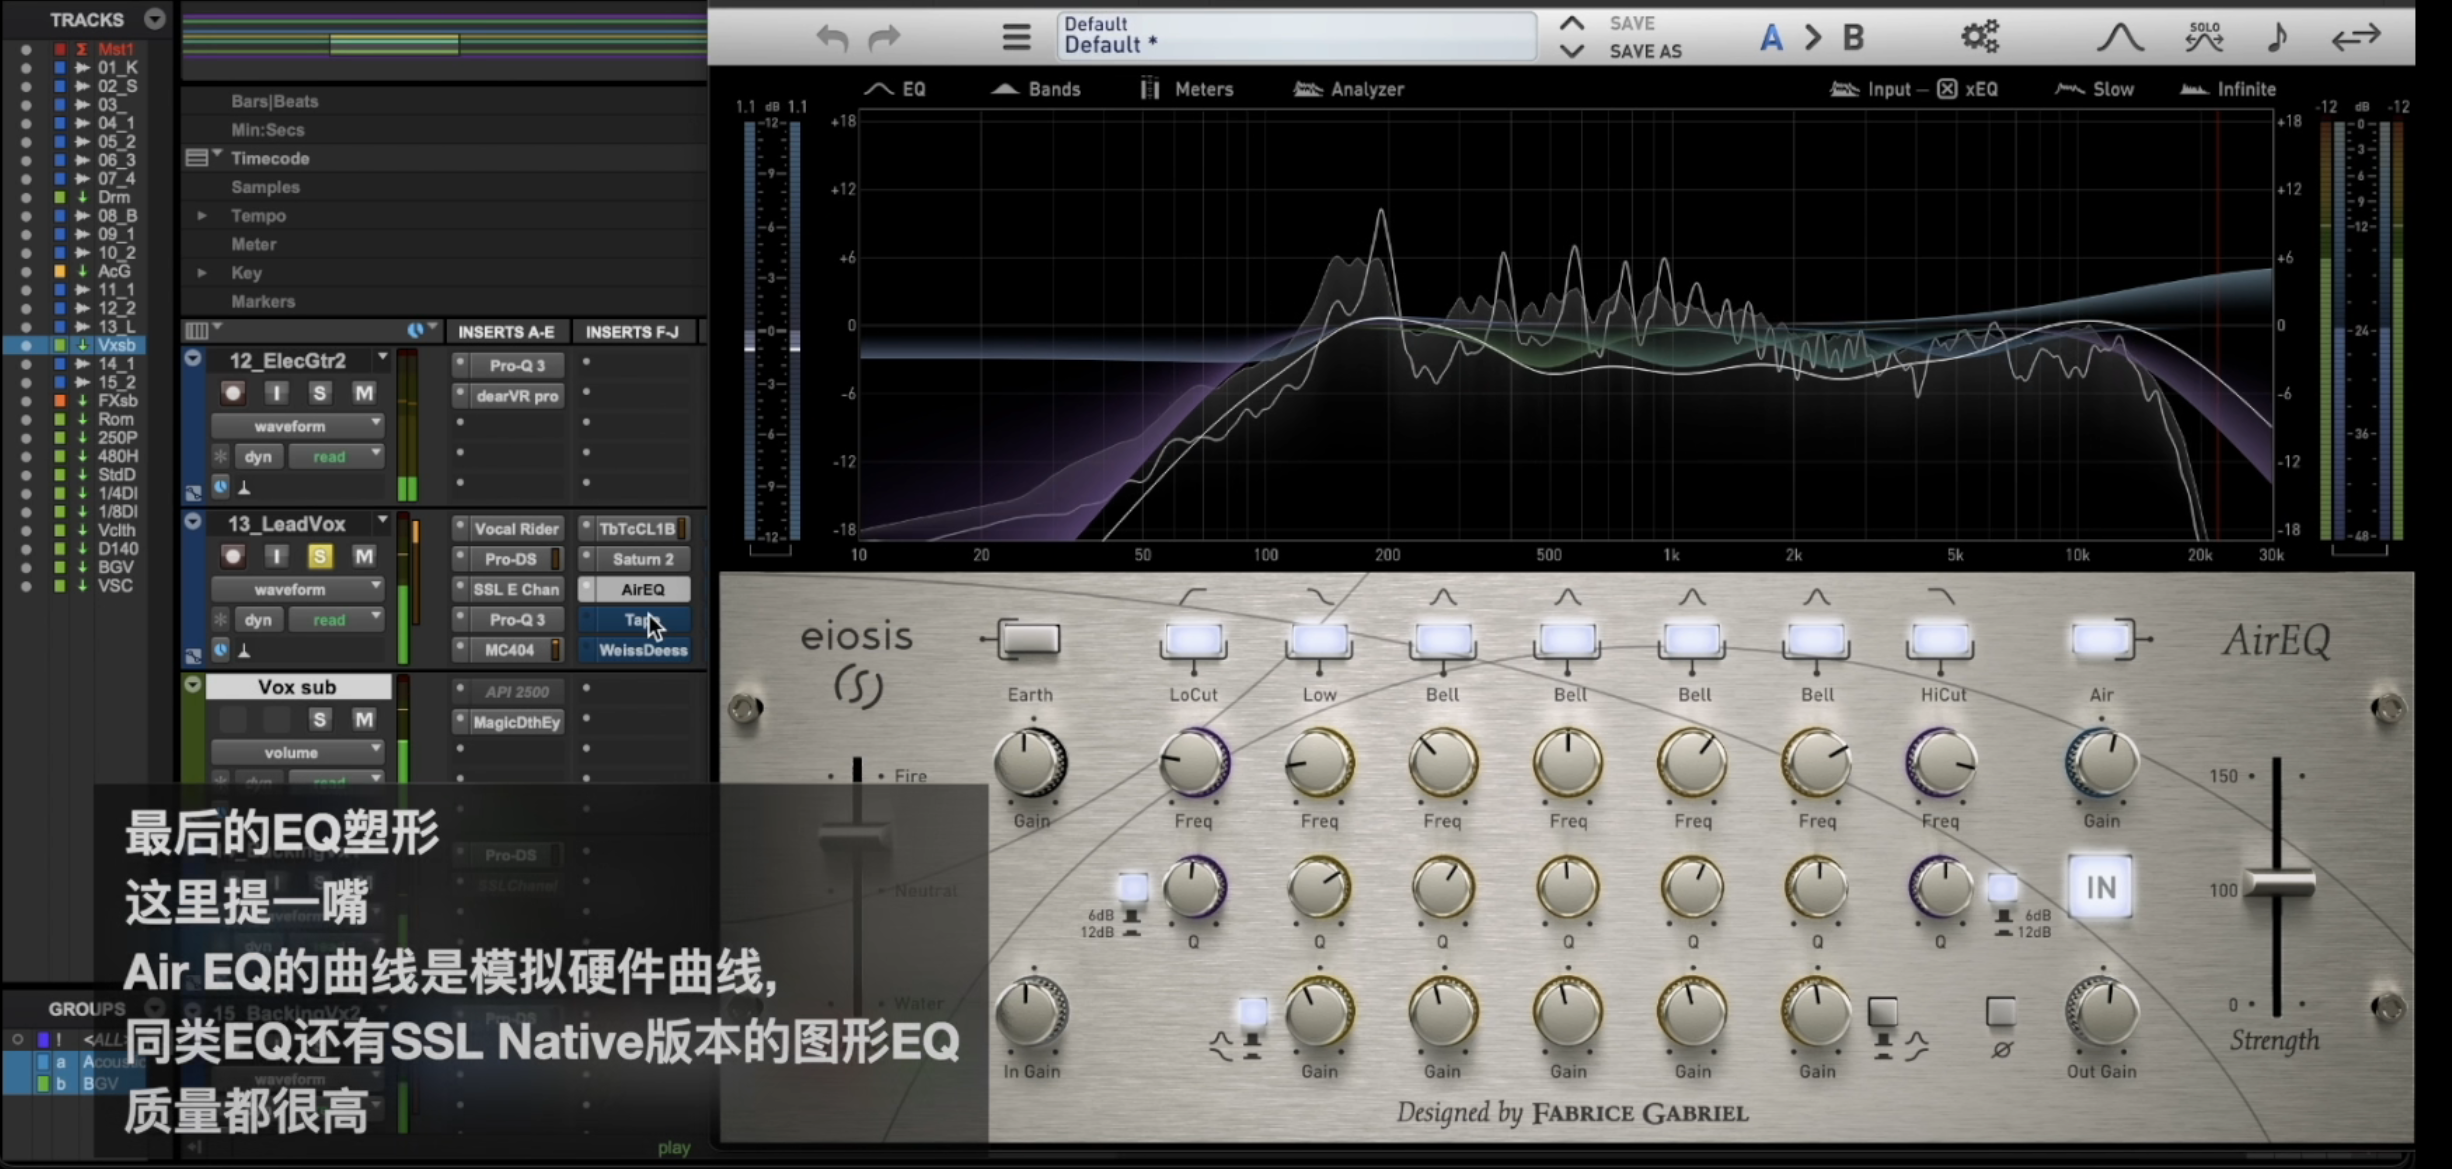
Task: Disable the LoCut band button
Action: click(1193, 641)
